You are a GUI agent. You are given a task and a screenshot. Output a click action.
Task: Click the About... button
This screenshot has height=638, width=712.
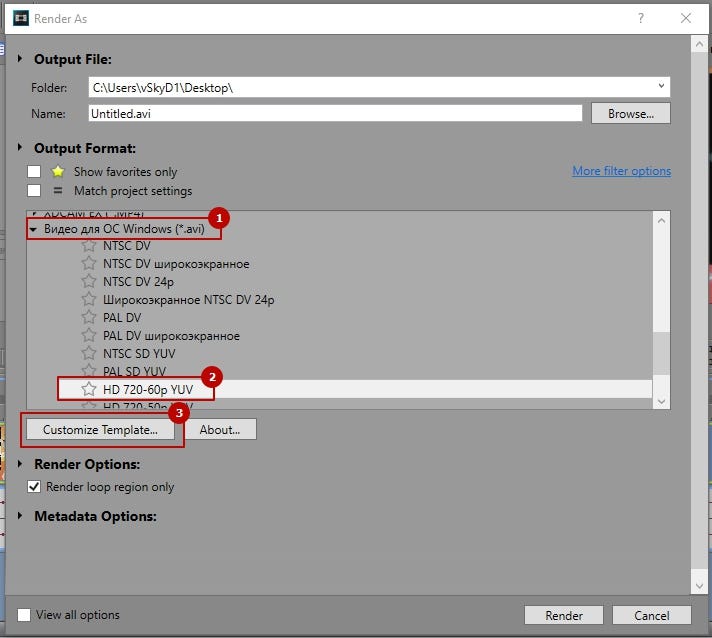220,430
